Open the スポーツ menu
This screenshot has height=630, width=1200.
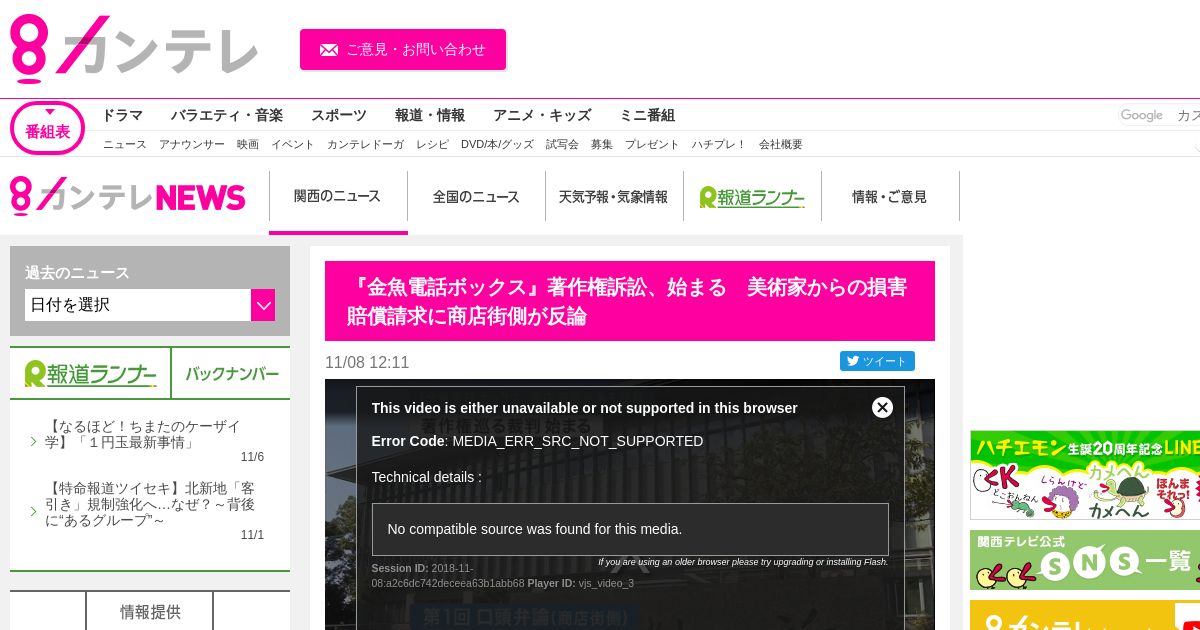(x=338, y=115)
